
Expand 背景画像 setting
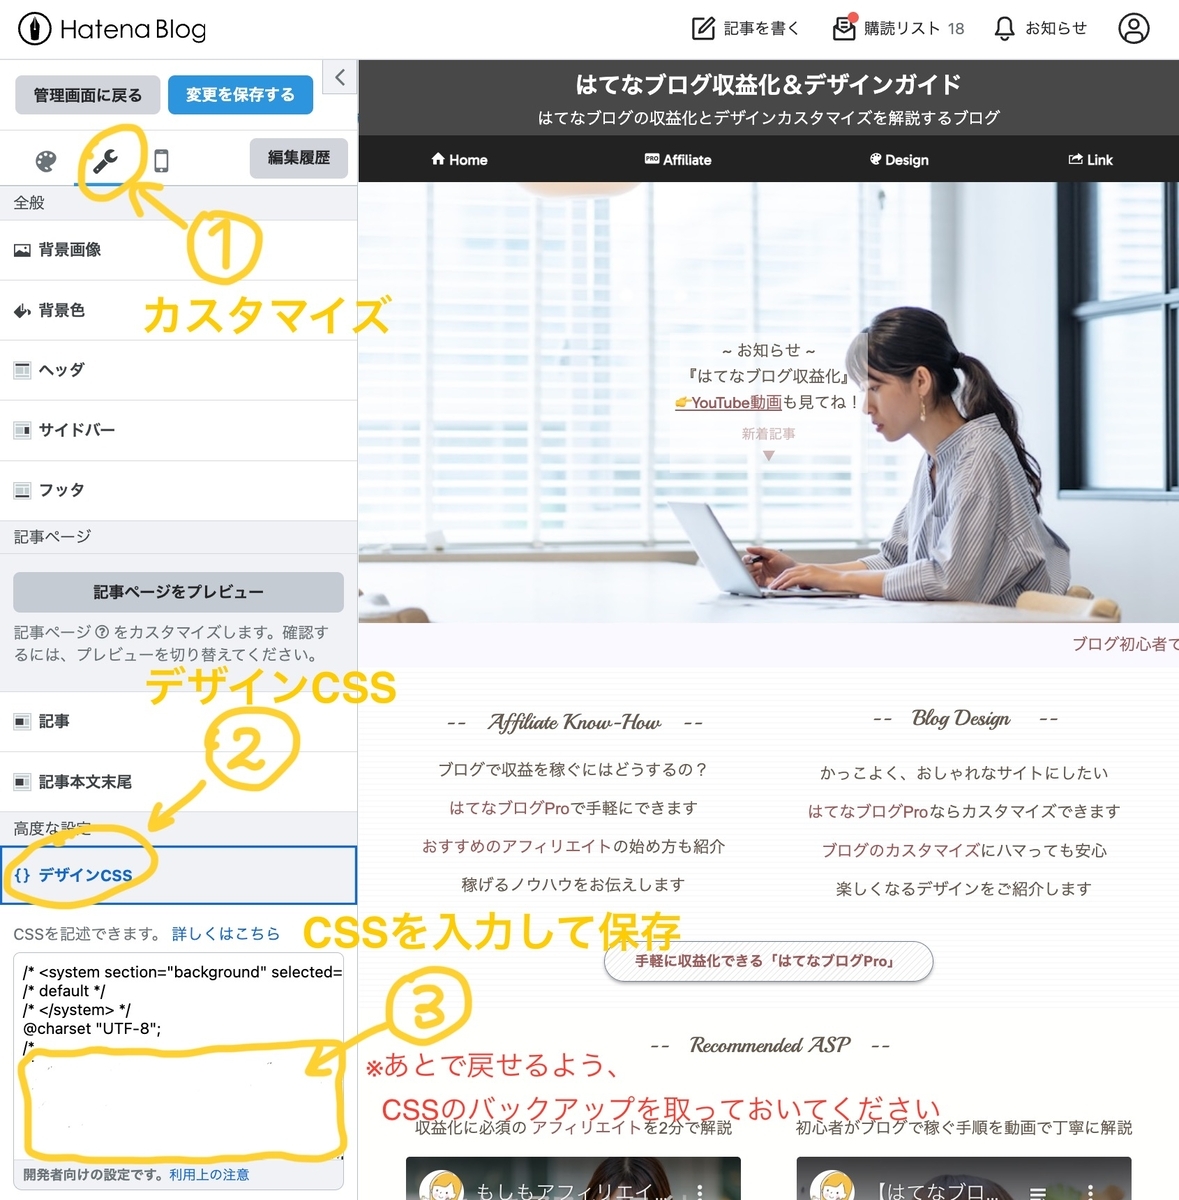tap(178, 250)
